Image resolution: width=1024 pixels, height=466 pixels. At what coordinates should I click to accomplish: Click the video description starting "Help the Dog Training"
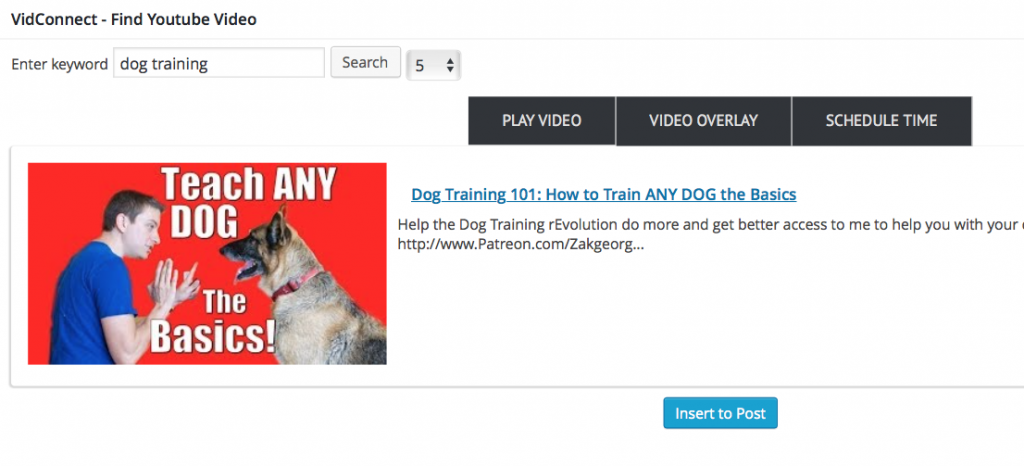[700, 224]
